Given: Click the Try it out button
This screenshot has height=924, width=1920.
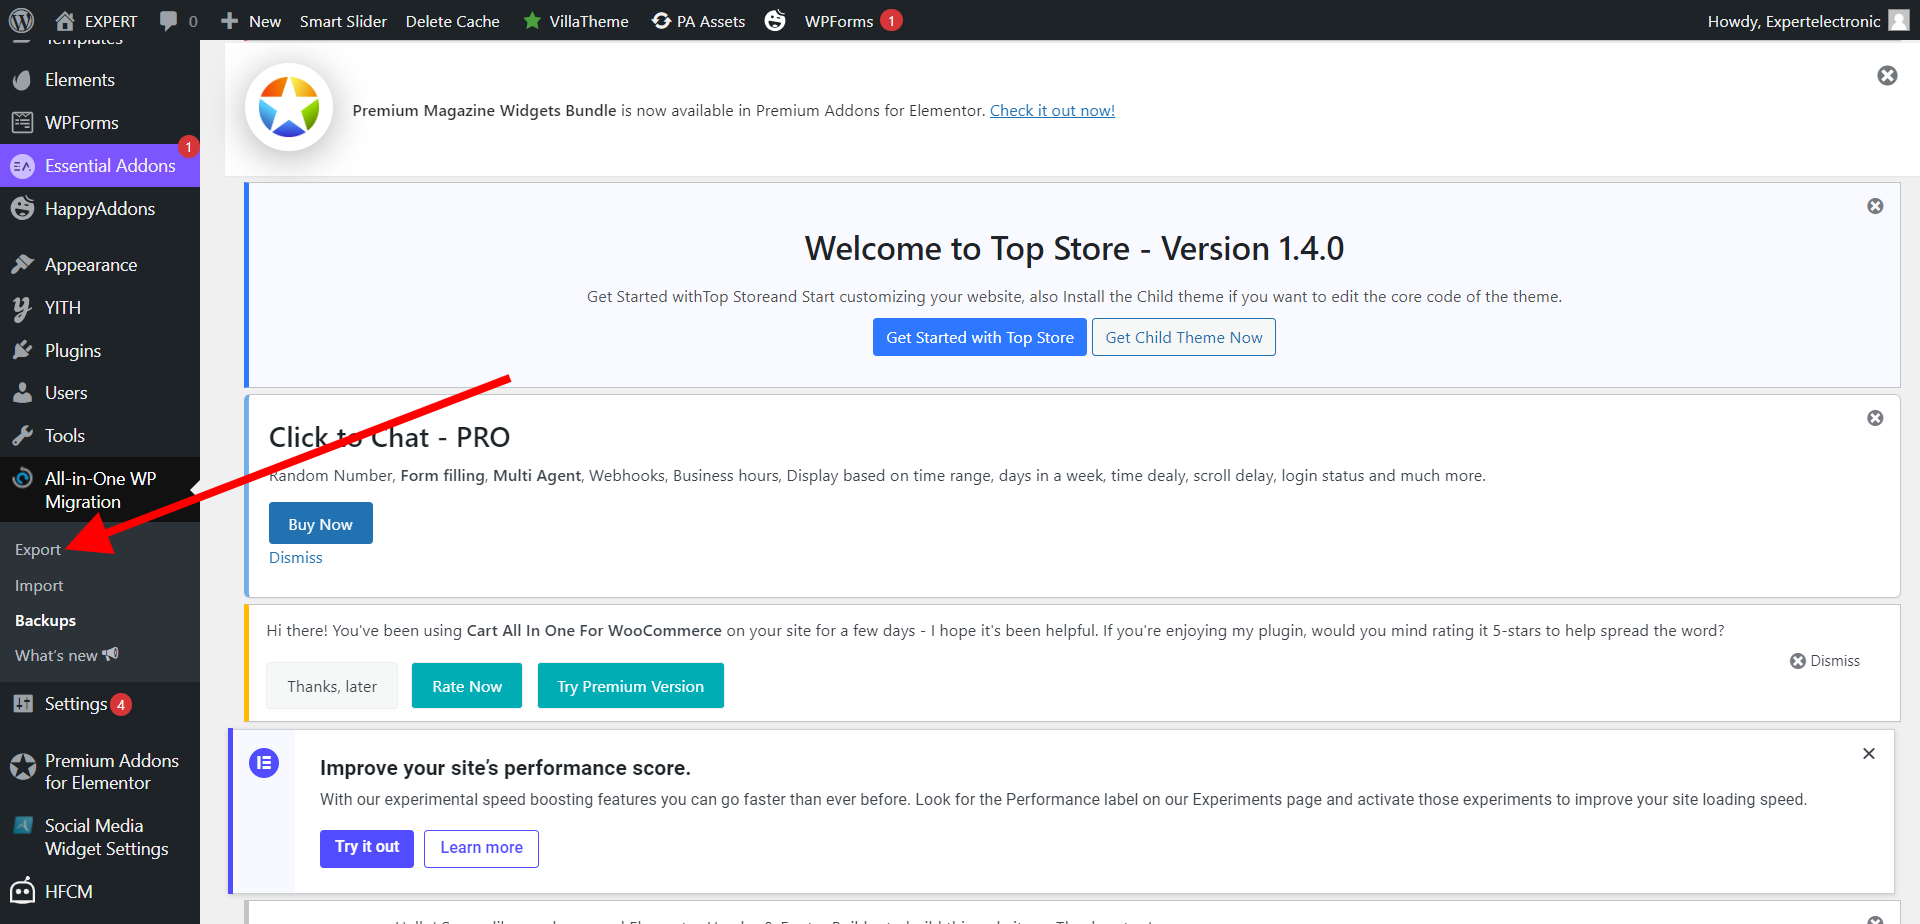Looking at the screenshot, I should point(366,848).
